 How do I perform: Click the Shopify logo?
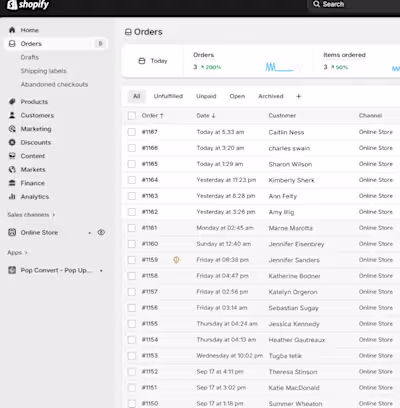coord(28,5)
